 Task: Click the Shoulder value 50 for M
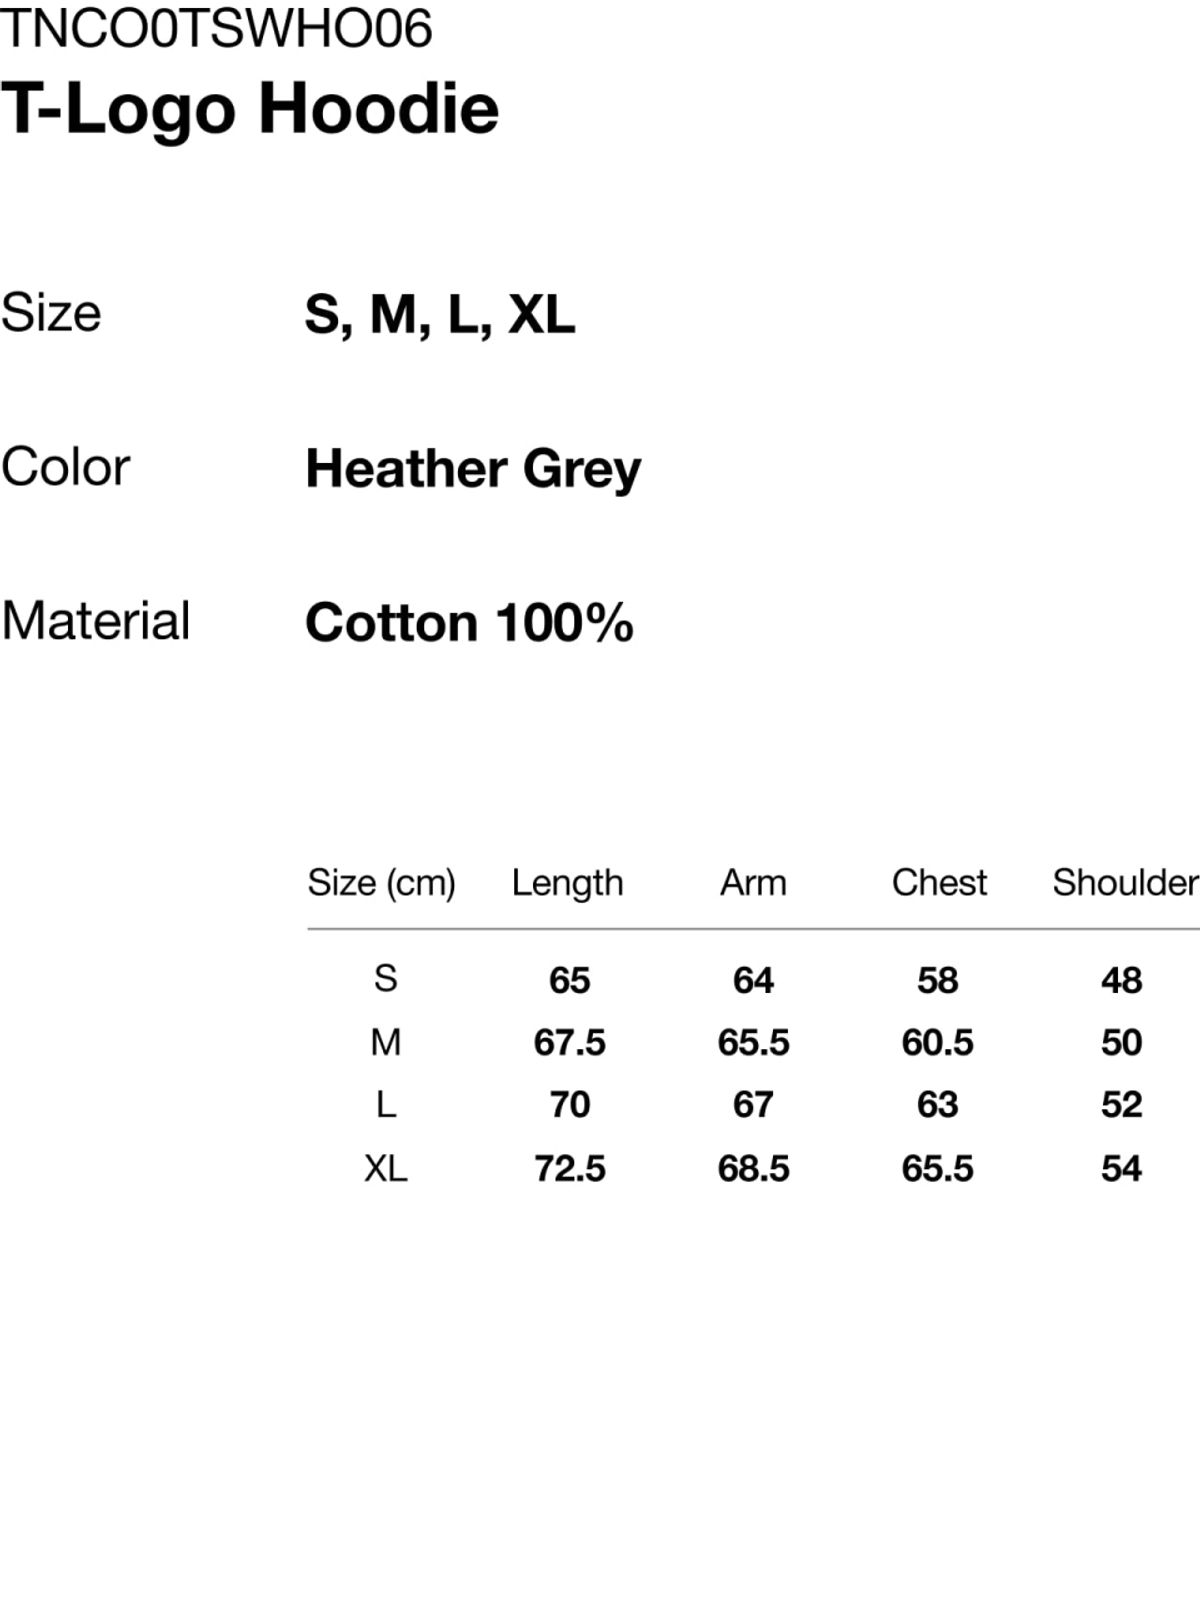1121,1043
